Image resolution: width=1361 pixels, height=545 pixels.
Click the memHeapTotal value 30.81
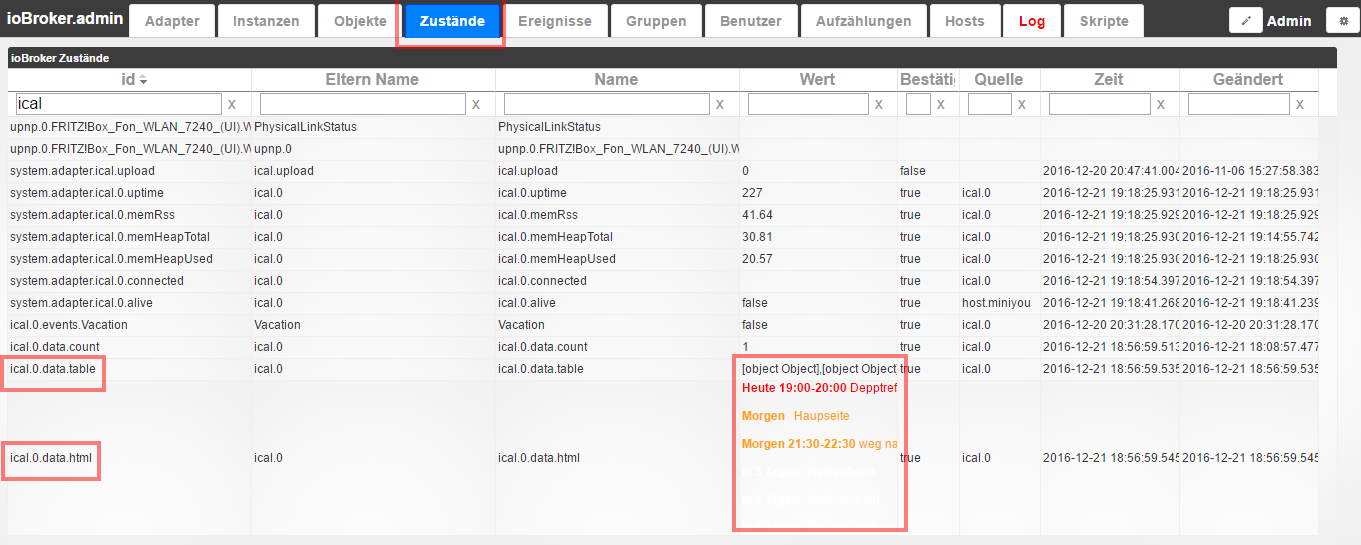coord(757,237)
